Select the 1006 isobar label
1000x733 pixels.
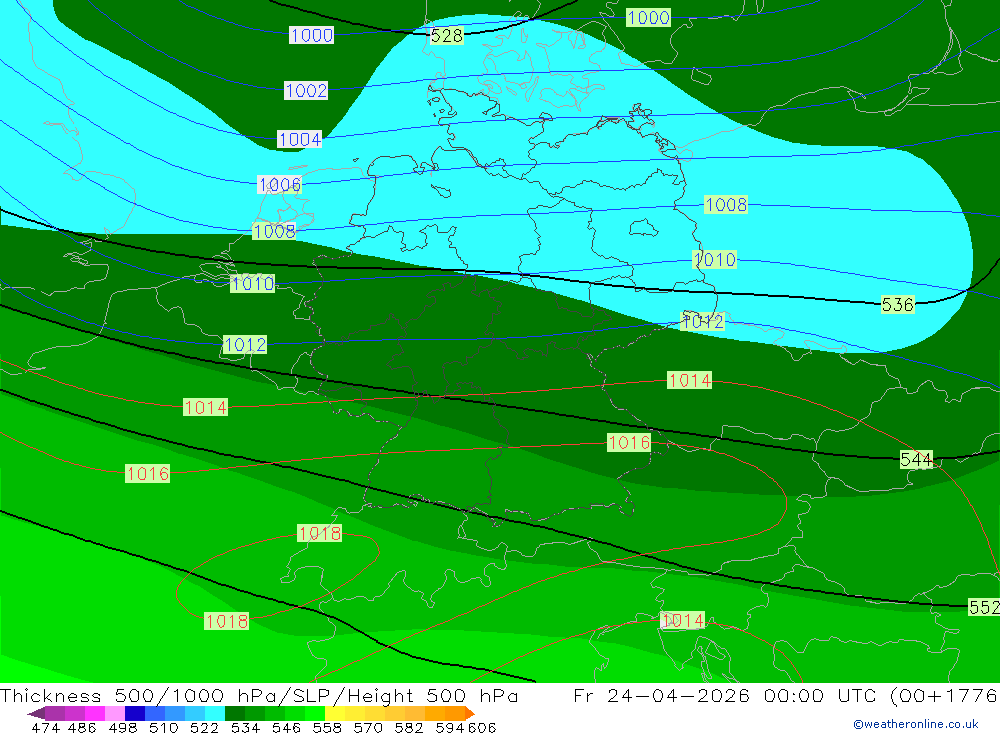pos(279,185)
